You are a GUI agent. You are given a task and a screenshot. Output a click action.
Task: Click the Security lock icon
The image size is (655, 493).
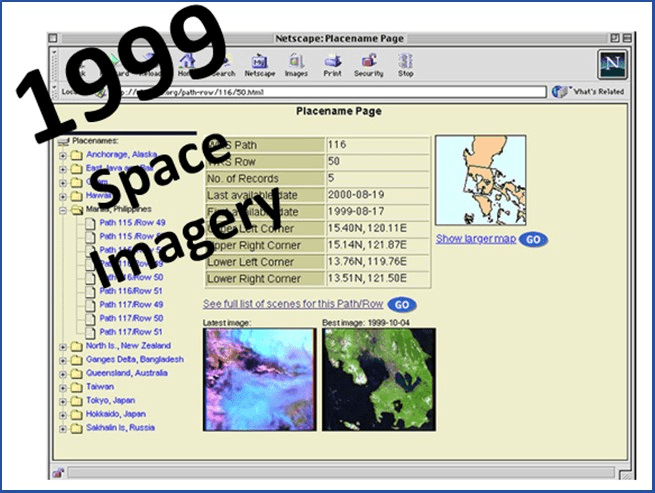368,63
